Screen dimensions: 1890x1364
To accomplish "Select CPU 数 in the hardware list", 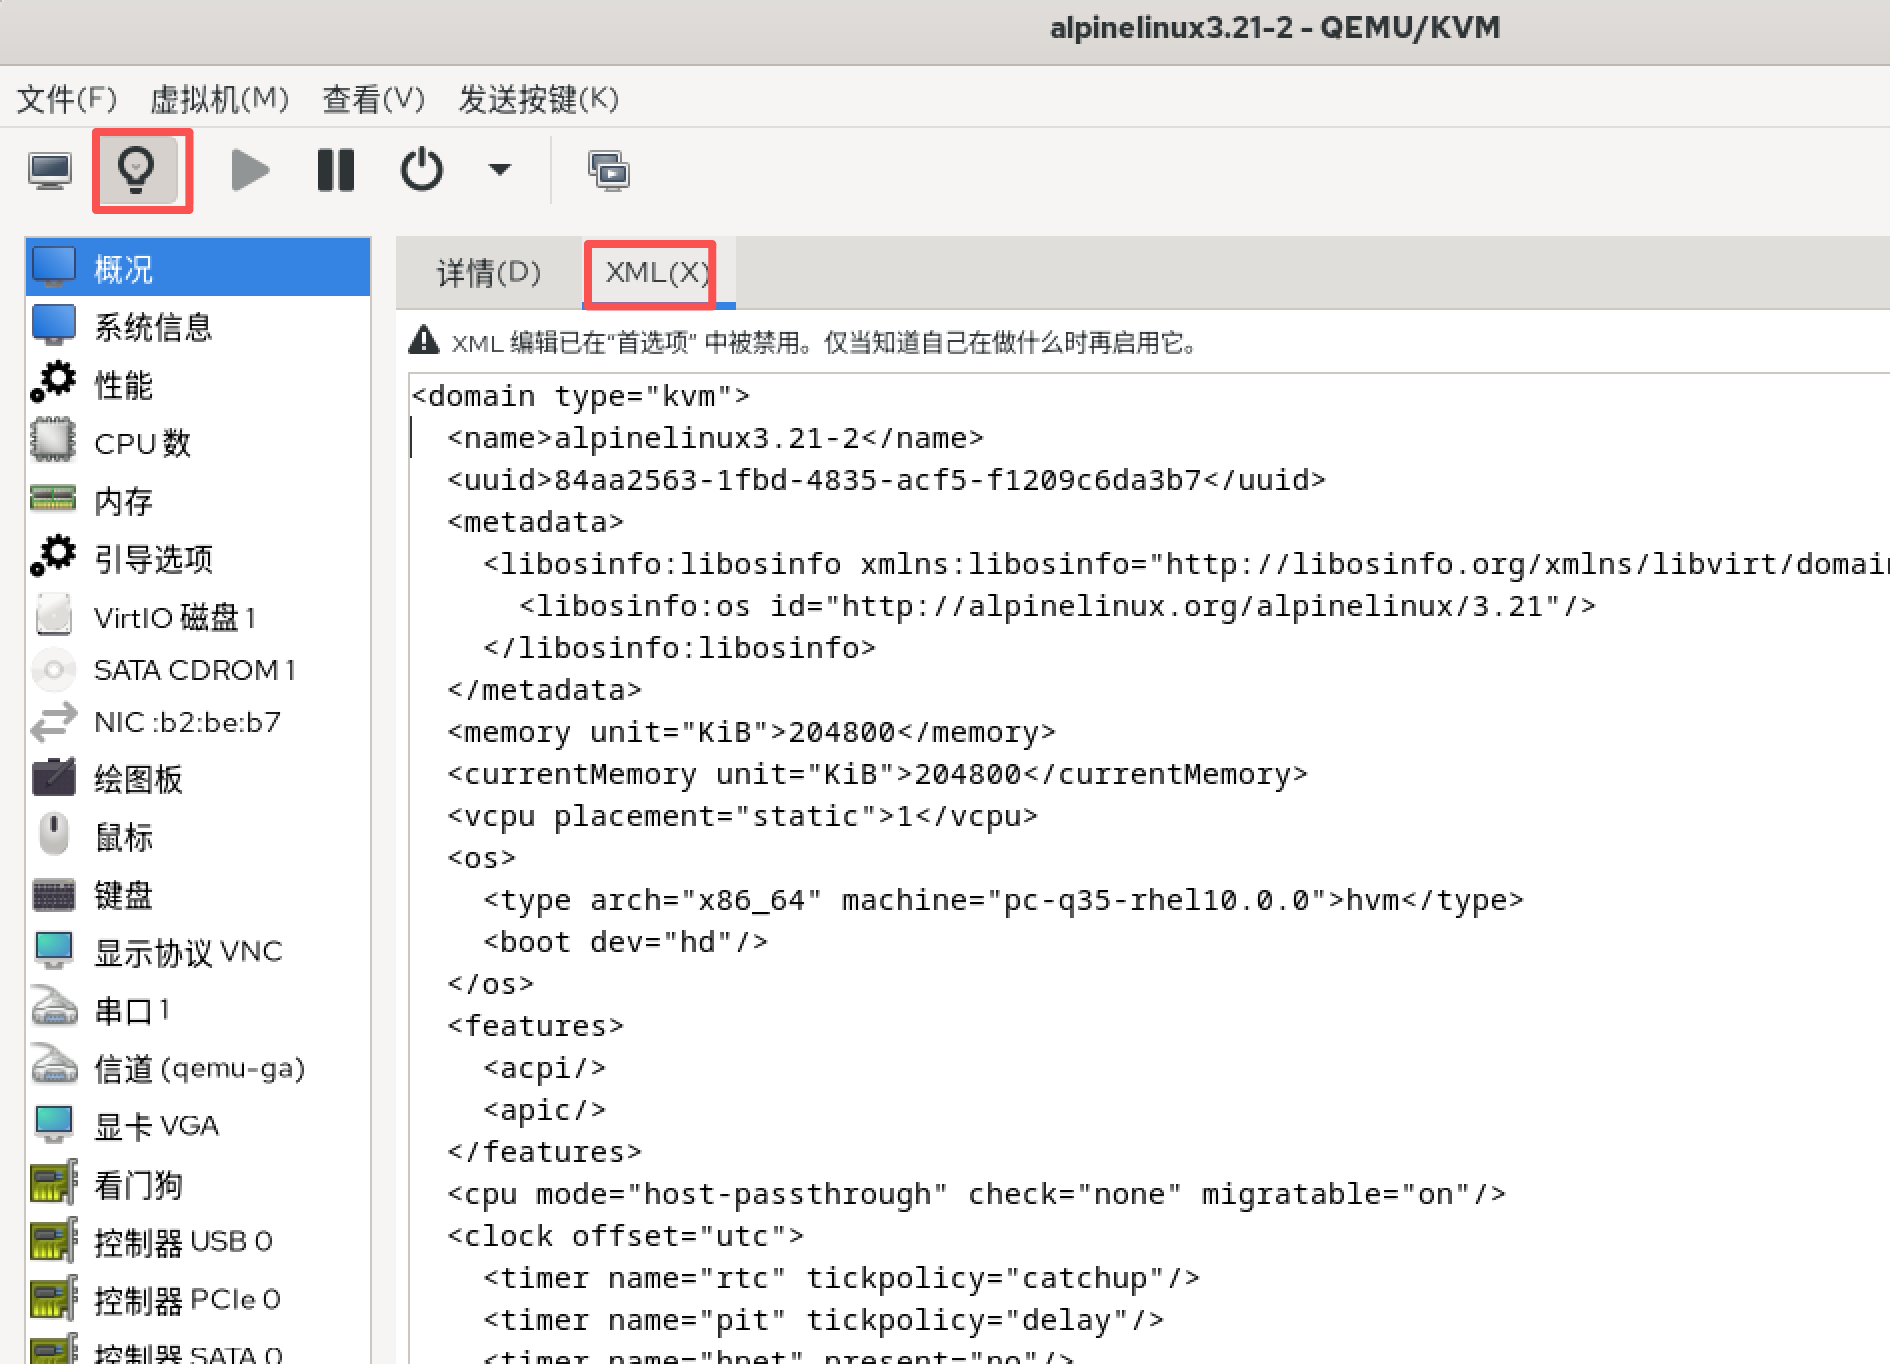I will [x=142, y=443].
